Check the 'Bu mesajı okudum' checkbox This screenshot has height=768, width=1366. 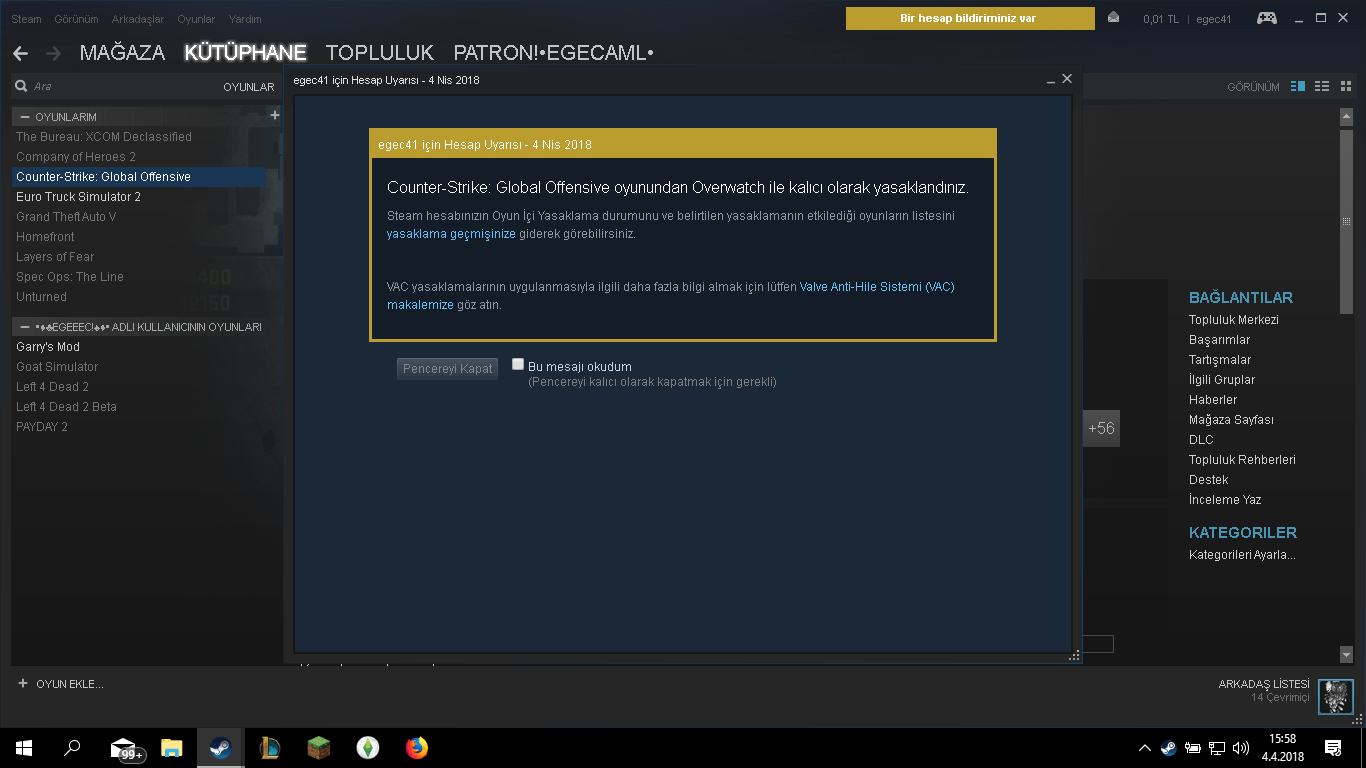click(518, 364)
